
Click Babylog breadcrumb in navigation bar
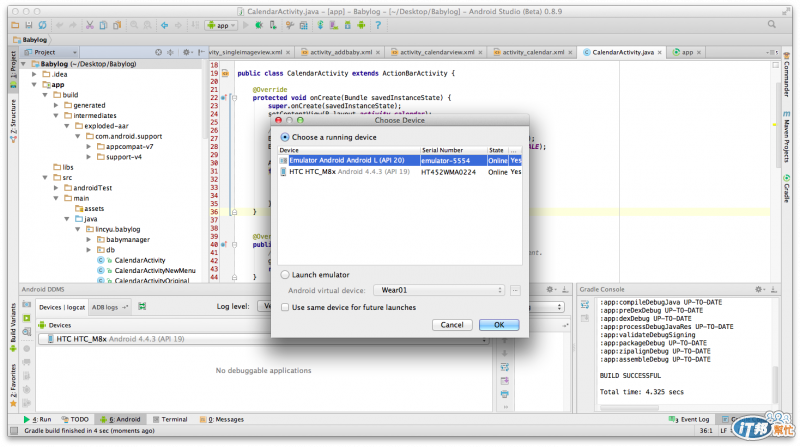[31, 40]
